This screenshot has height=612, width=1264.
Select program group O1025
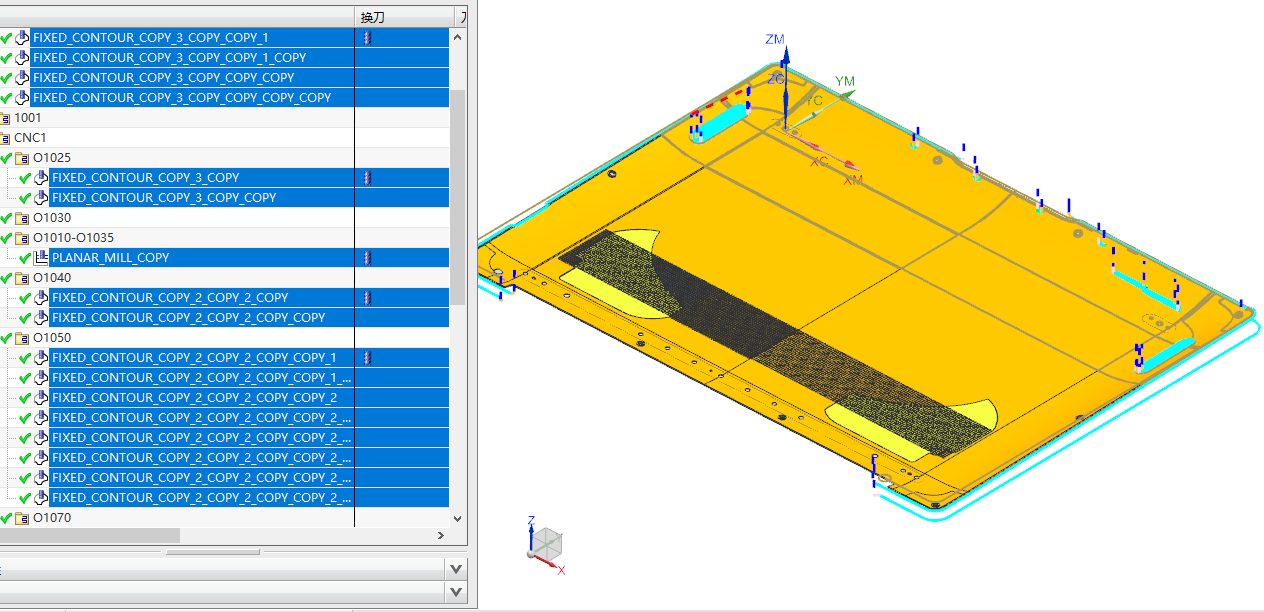[x=52, y=158]
